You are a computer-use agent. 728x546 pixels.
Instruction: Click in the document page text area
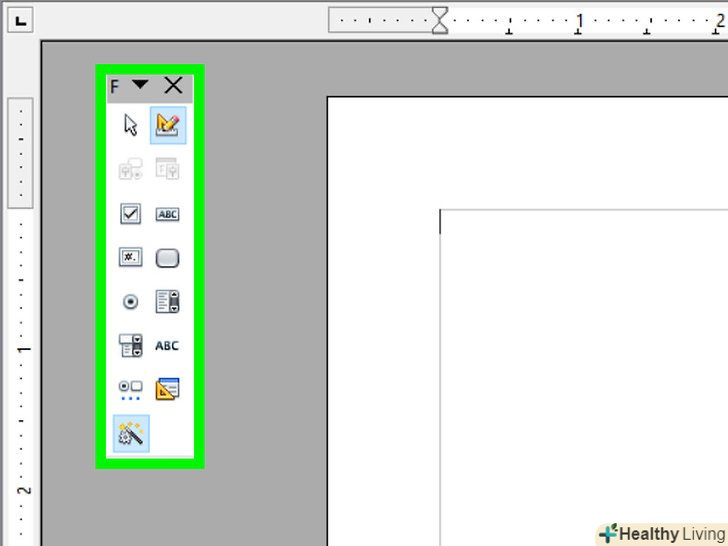584,377
